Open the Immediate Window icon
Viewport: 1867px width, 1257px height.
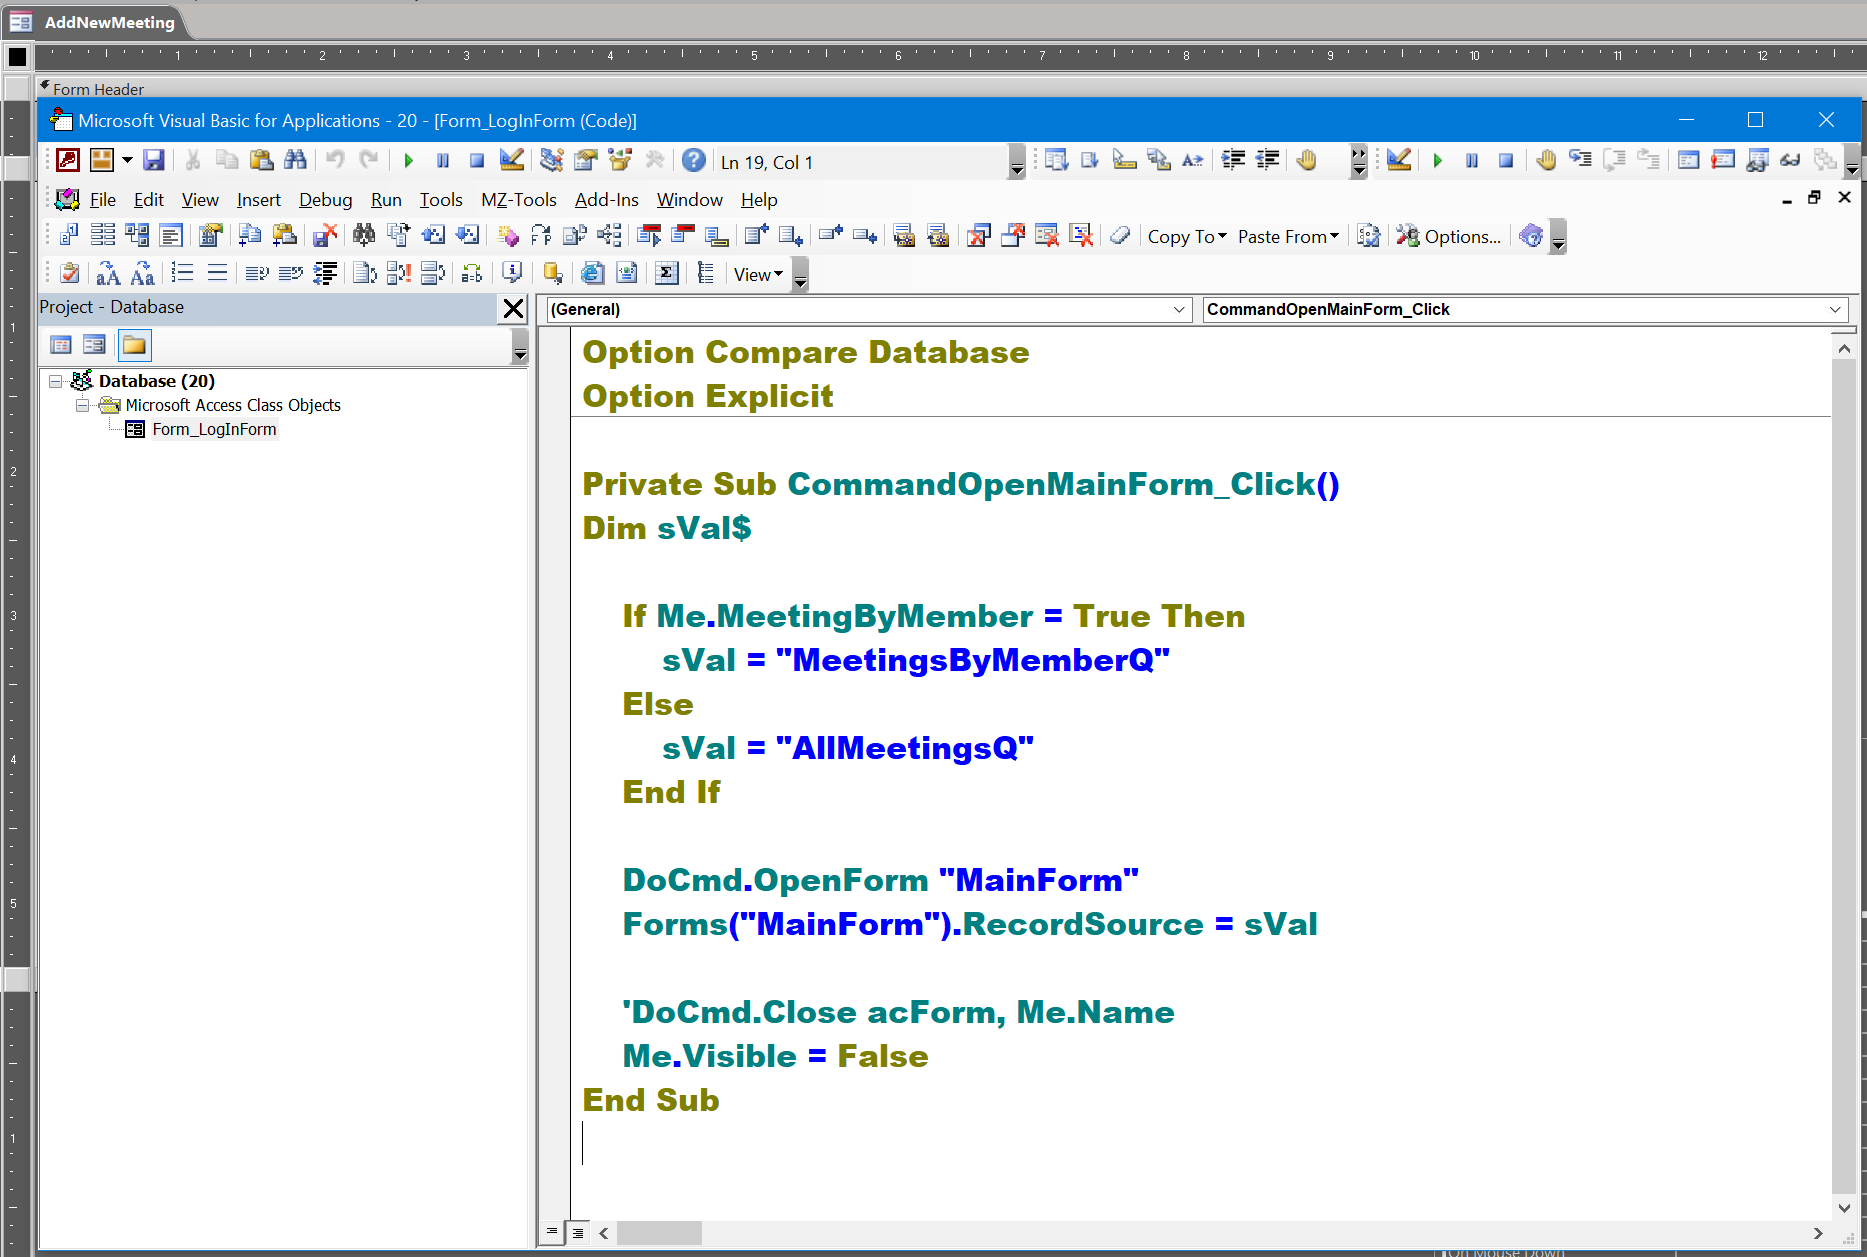(1722, 160)
